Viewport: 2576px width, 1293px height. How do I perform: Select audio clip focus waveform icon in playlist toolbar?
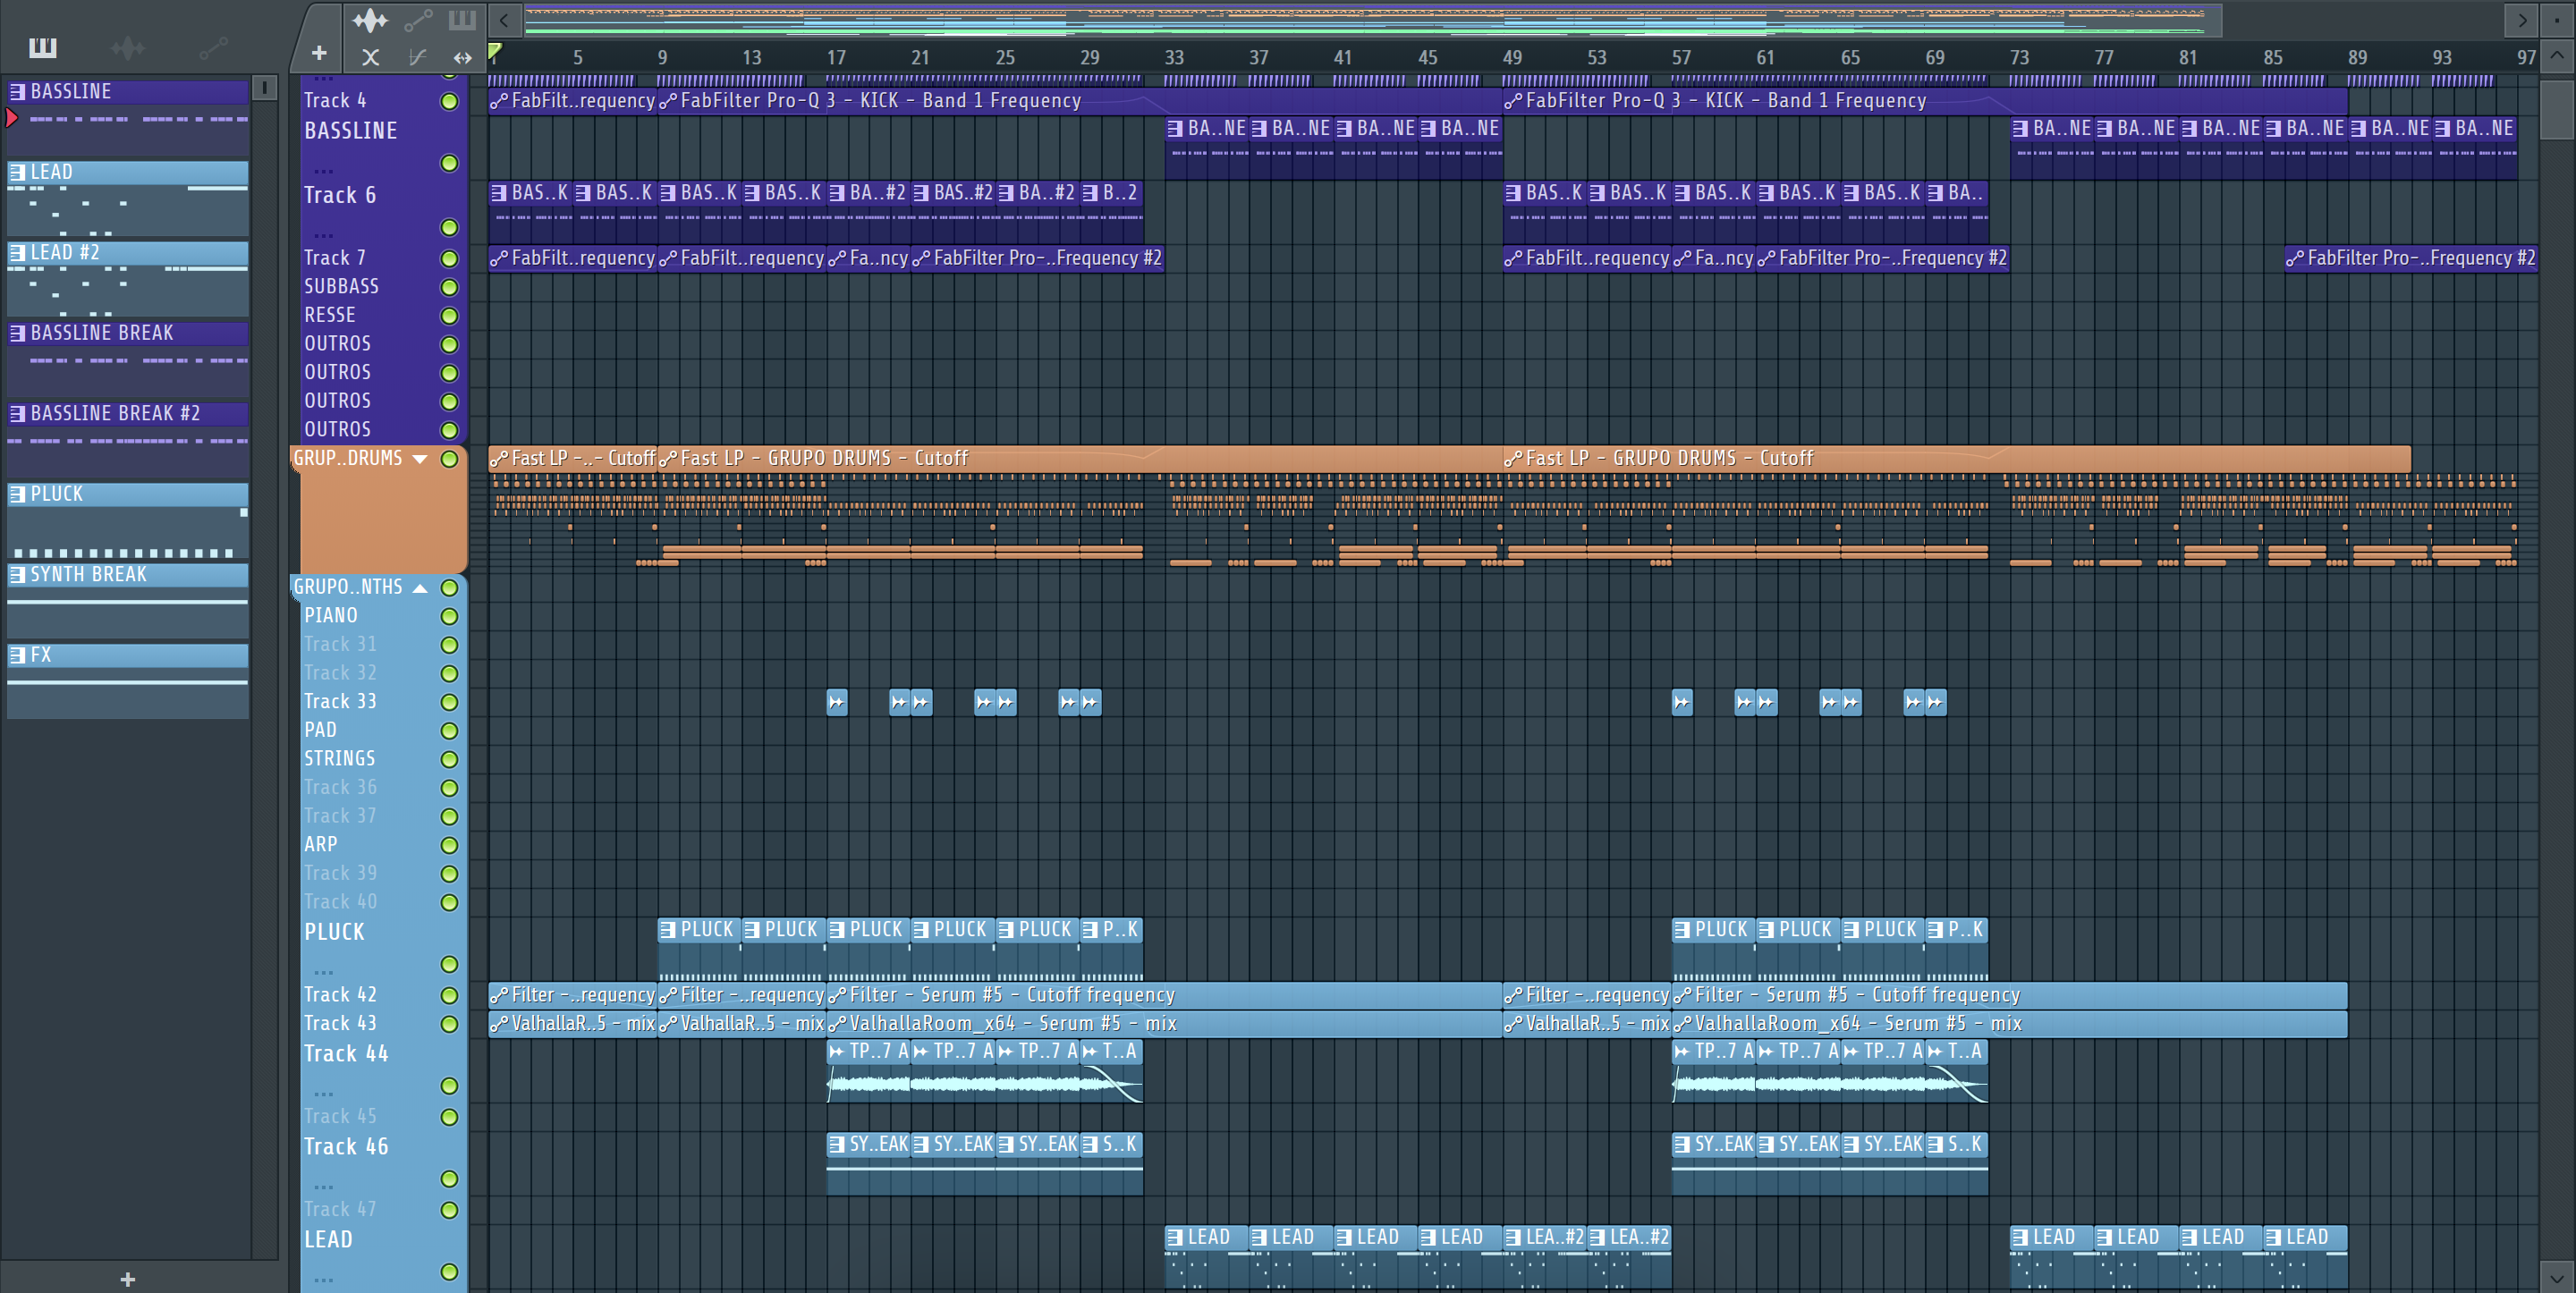[370, 19]
